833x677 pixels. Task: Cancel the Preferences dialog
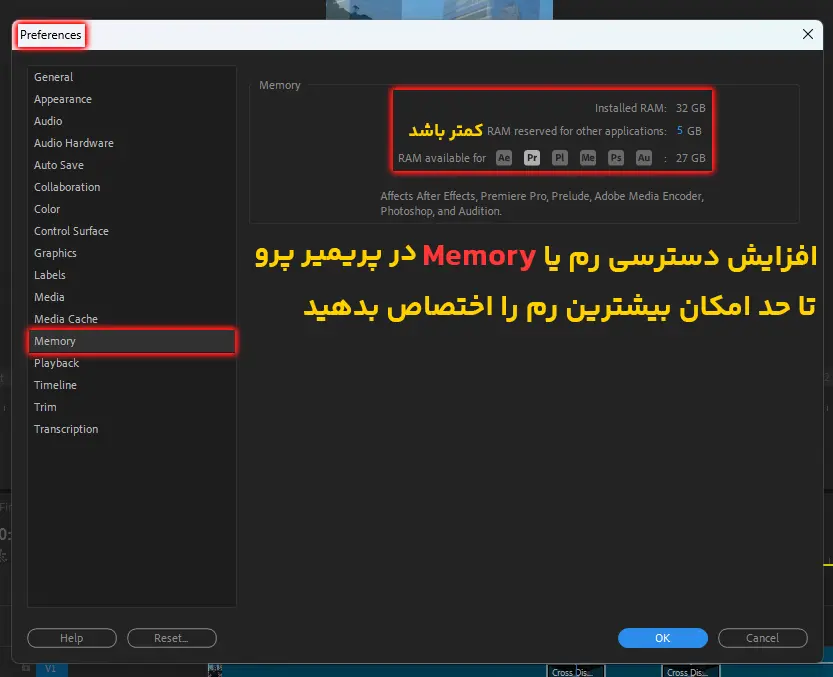click(762, 638)
